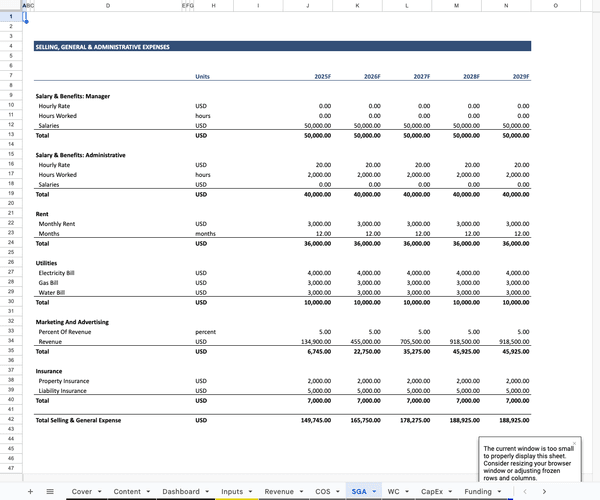Click the section title banner cell
This screenshot has height=500, width=600.
(282, 46)
